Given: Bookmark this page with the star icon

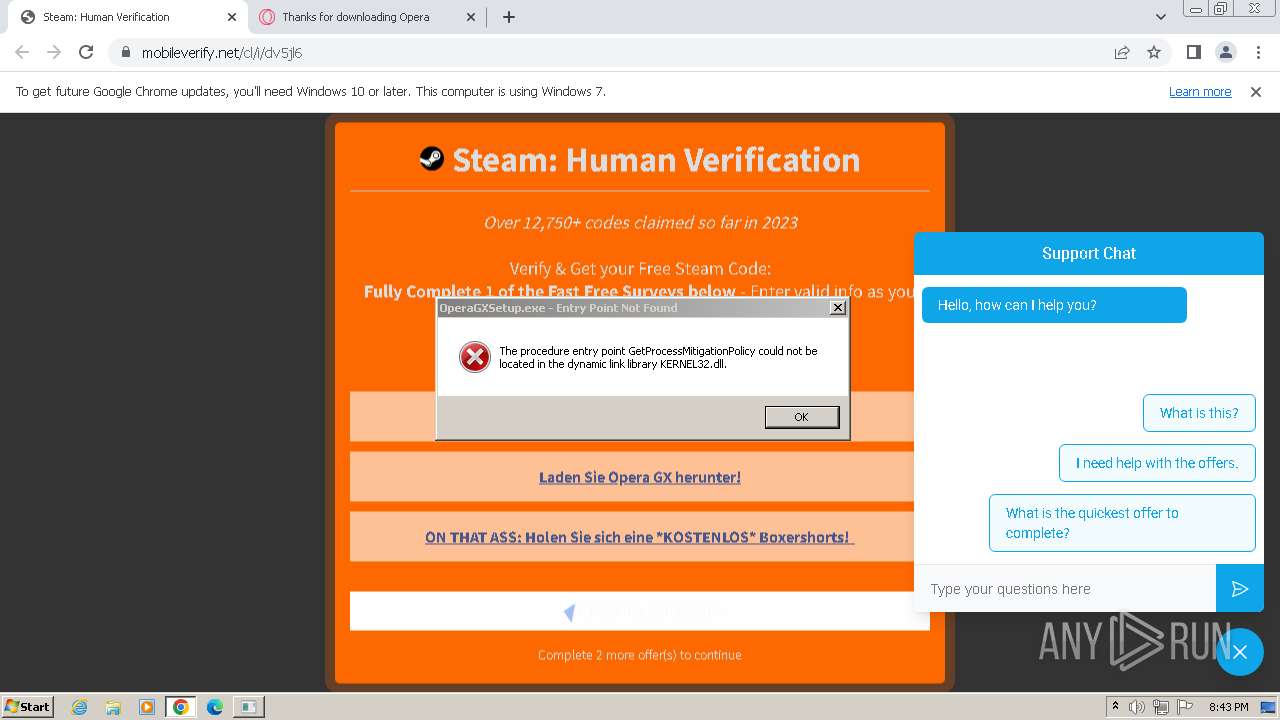Looking at the screenshot, I should [x=1154, y=53].
